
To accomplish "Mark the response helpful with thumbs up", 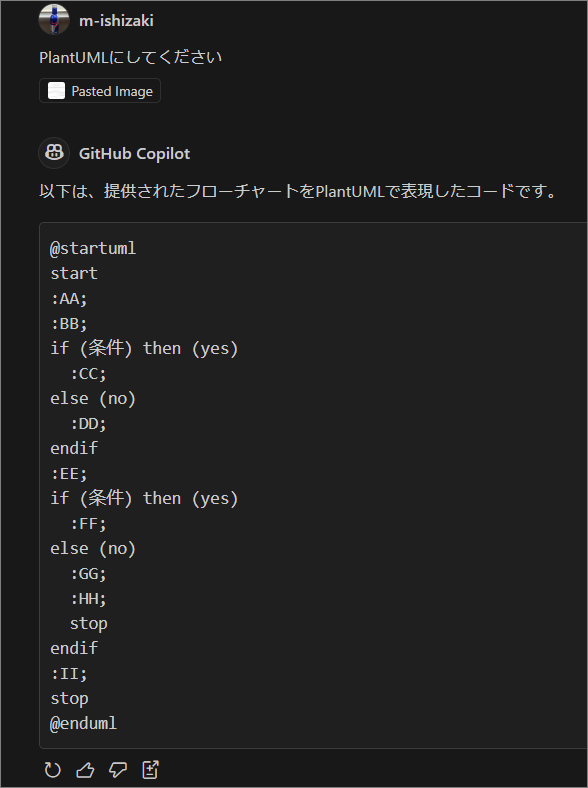I will (x=85, y=770).
